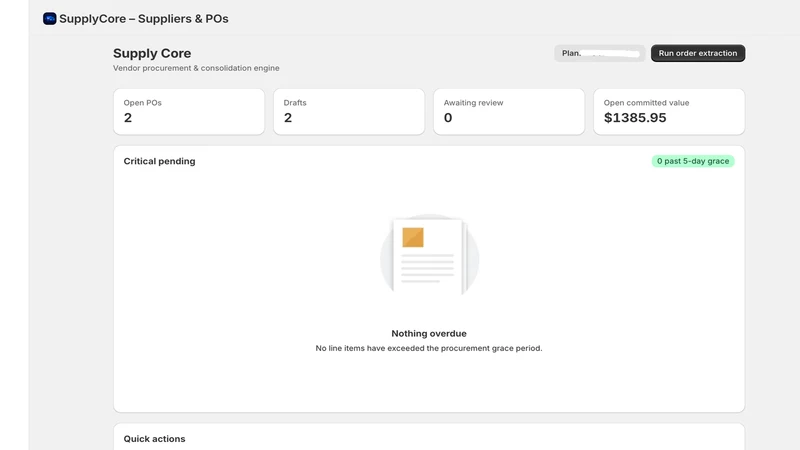Image resolution: width=800 pixels, height=450 pixels.
Task: Click the SupplyCore app logo icon
Action: click(49, 19)
